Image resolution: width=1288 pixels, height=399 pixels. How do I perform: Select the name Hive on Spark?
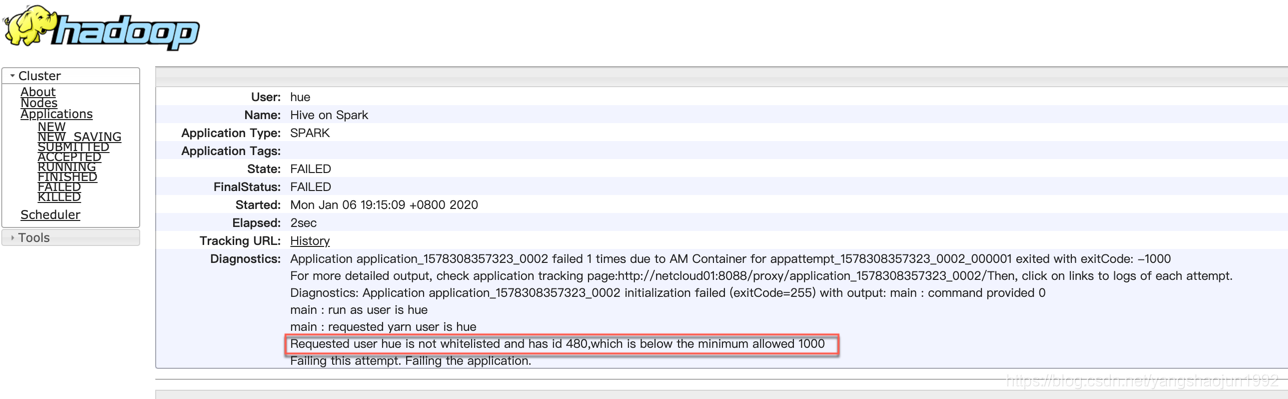329,115
